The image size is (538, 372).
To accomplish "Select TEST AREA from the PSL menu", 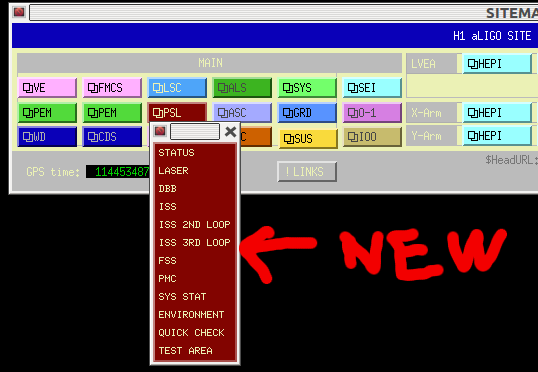I will 195,351.
